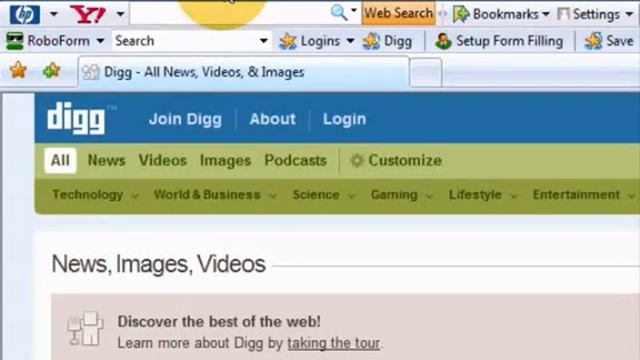
Task: Open a new blank browser tab
Action: tap(426, 73)
